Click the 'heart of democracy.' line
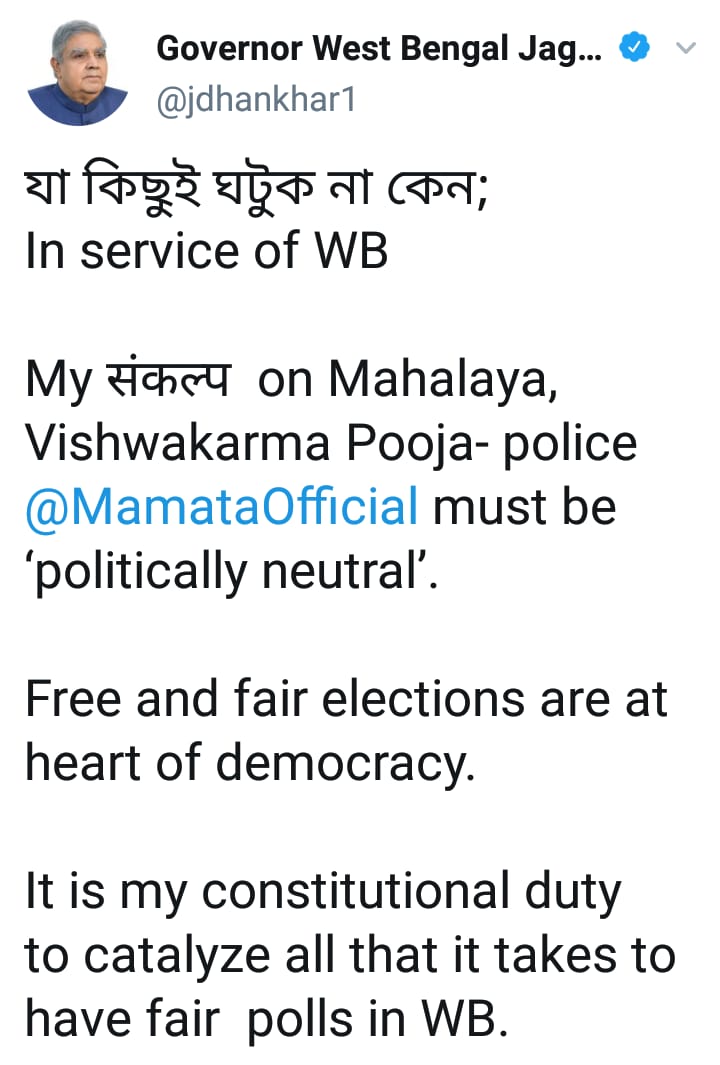Viewport: 720px width, 1065px height. pyautogui.click(x=250, y=763)
